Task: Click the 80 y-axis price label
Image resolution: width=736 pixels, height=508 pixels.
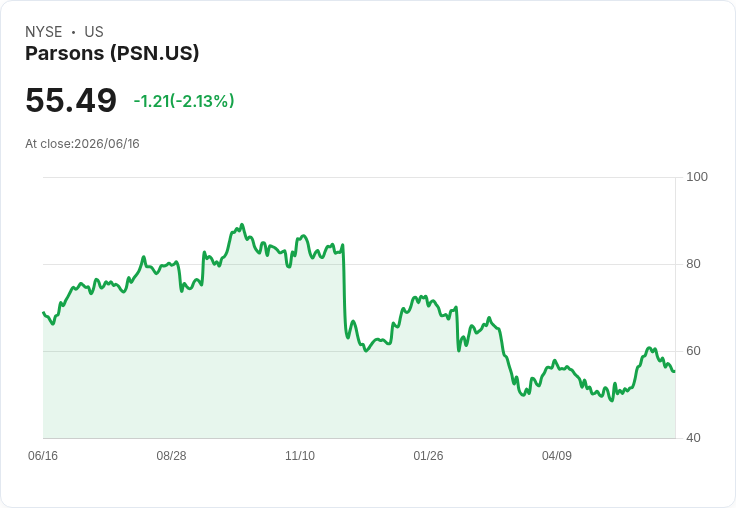Action: tap(693, 264)
